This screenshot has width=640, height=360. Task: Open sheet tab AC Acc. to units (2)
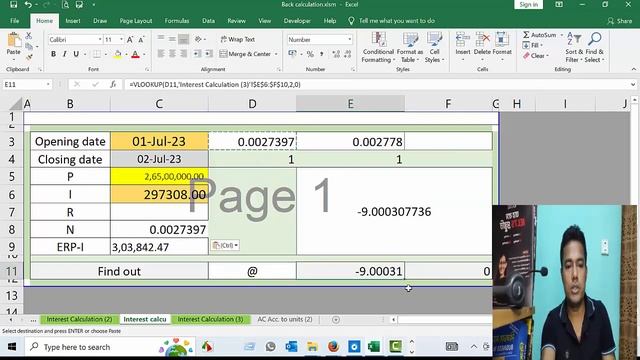pos(284,319)
